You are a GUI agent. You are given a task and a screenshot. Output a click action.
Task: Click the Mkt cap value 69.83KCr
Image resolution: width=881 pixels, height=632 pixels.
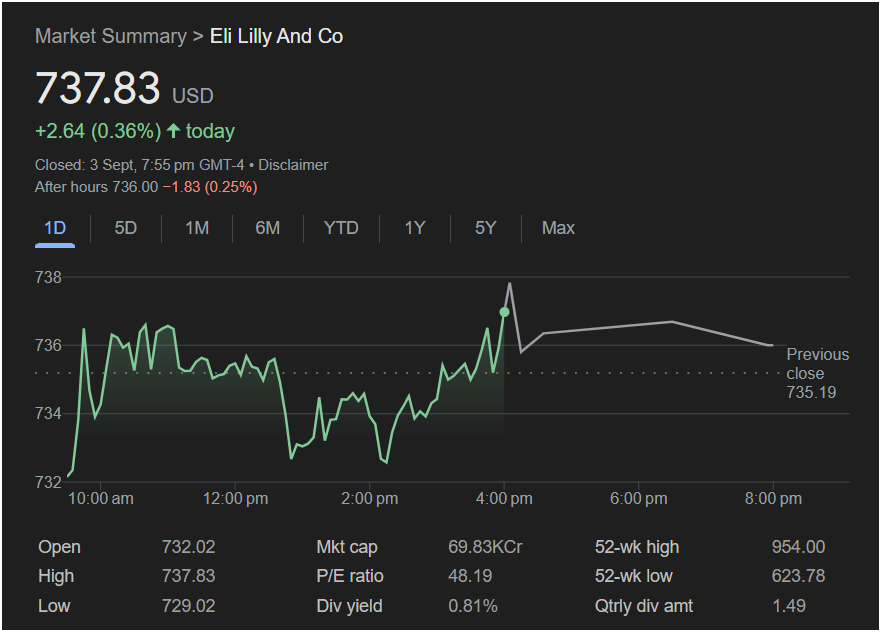[x=485, y=547]
